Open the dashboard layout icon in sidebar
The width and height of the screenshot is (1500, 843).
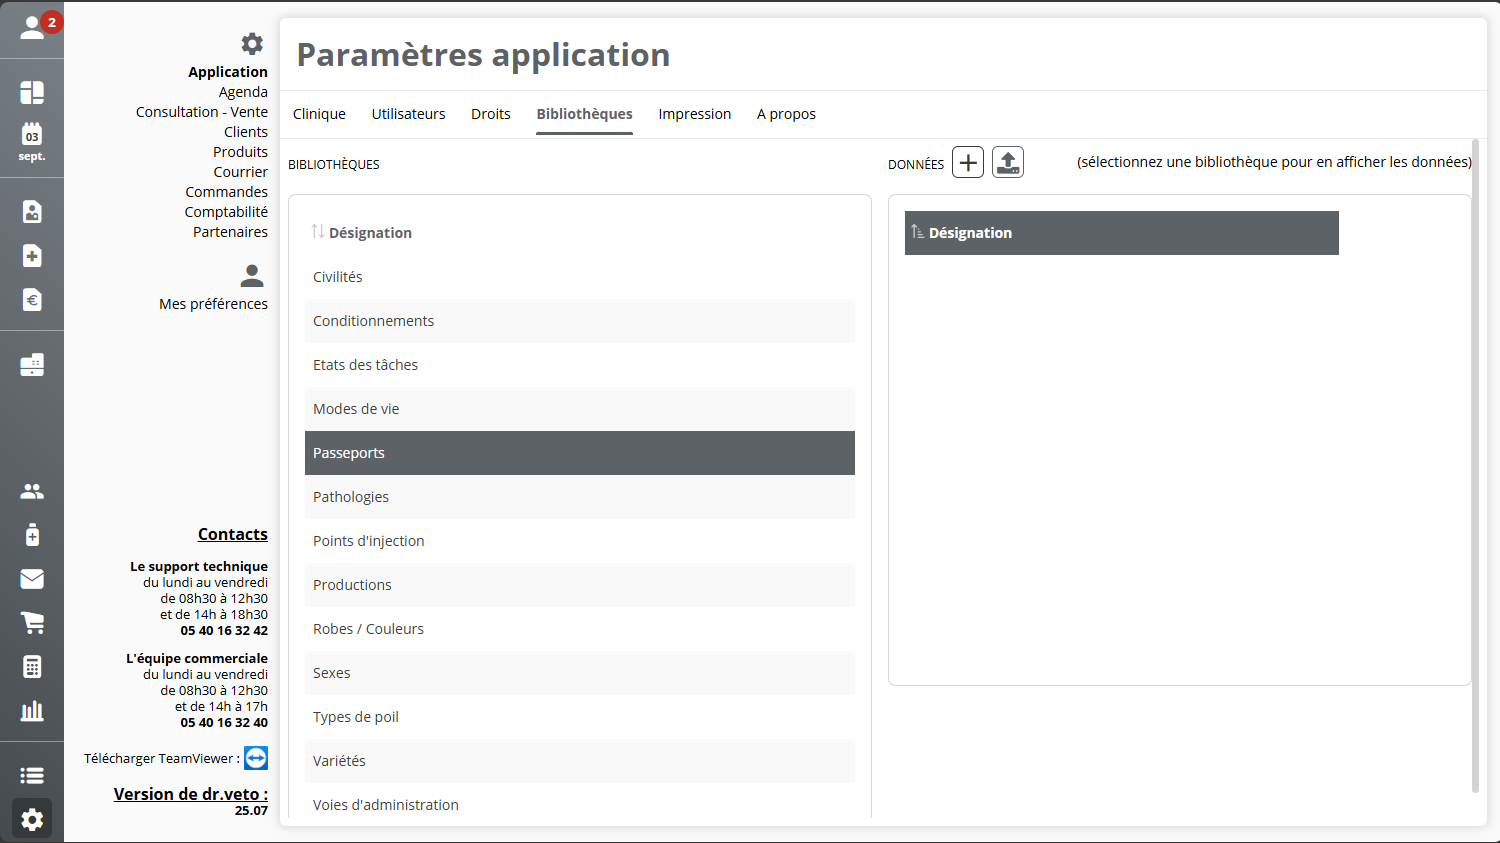pyautogui.click(x=32, y=92)
